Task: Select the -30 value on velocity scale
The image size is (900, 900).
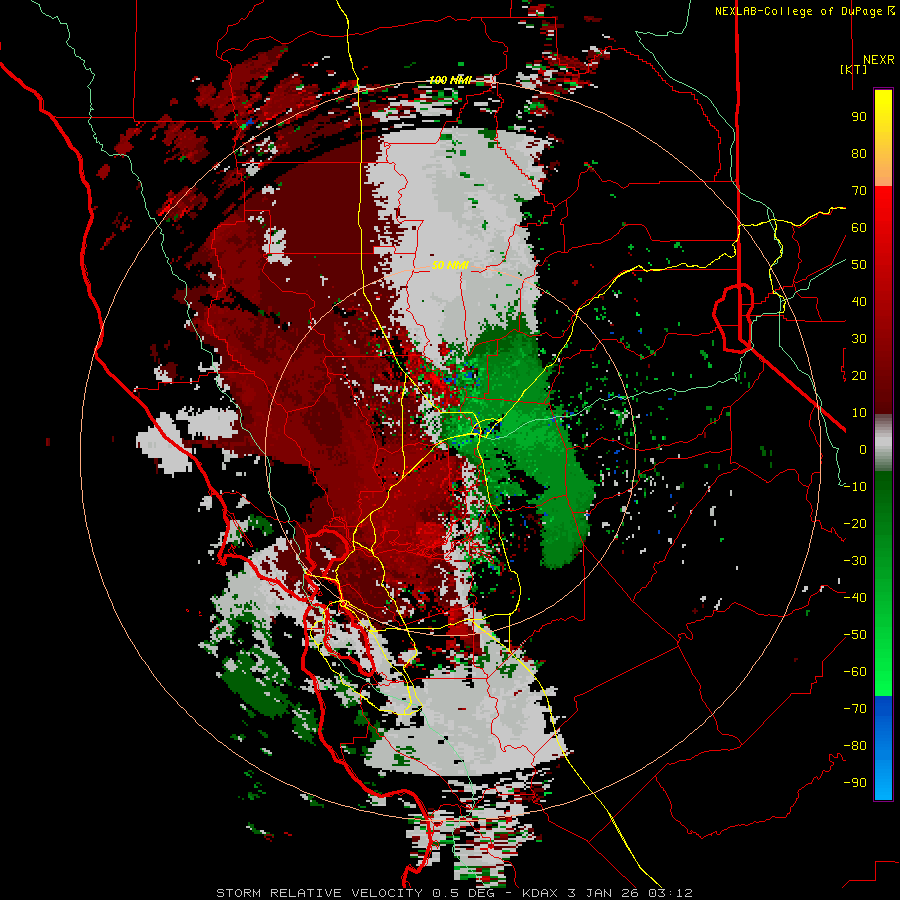Action: click(x=855, y=561)
